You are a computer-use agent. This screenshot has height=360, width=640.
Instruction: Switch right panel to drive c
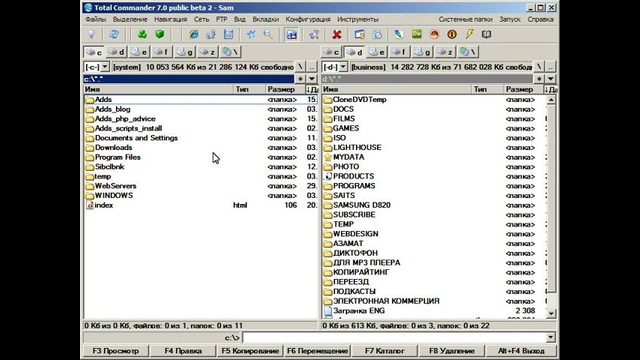click(x=331, y=52)
